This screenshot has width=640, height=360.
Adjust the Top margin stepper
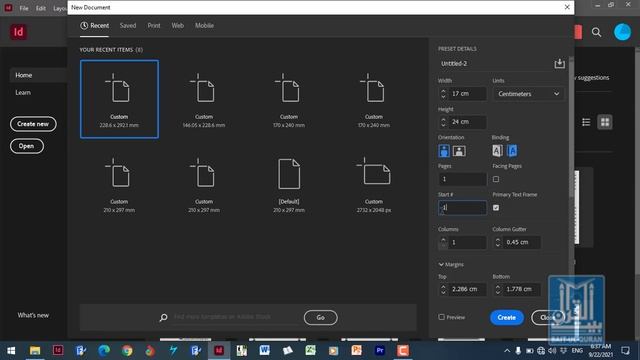point(443,289)
